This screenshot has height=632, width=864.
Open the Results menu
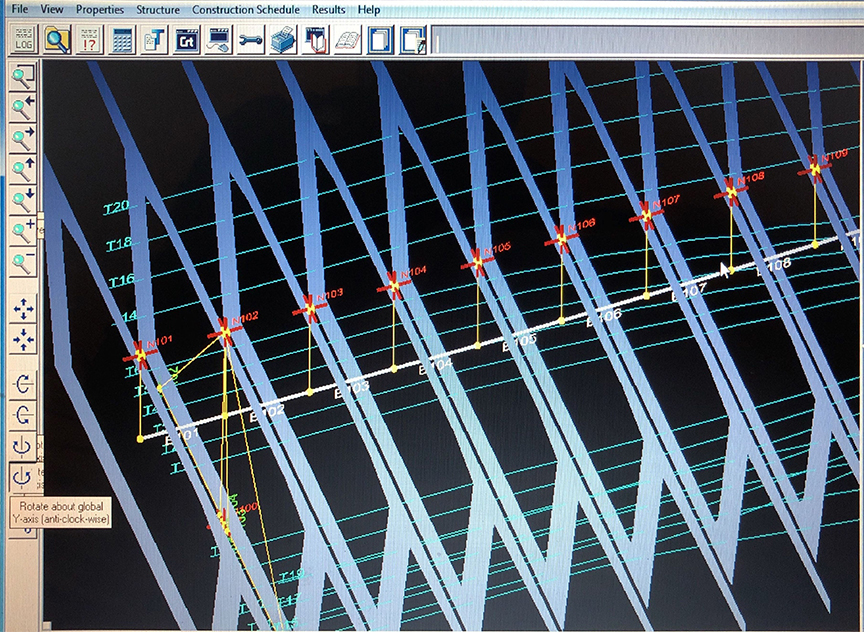(x=328, y=9)
